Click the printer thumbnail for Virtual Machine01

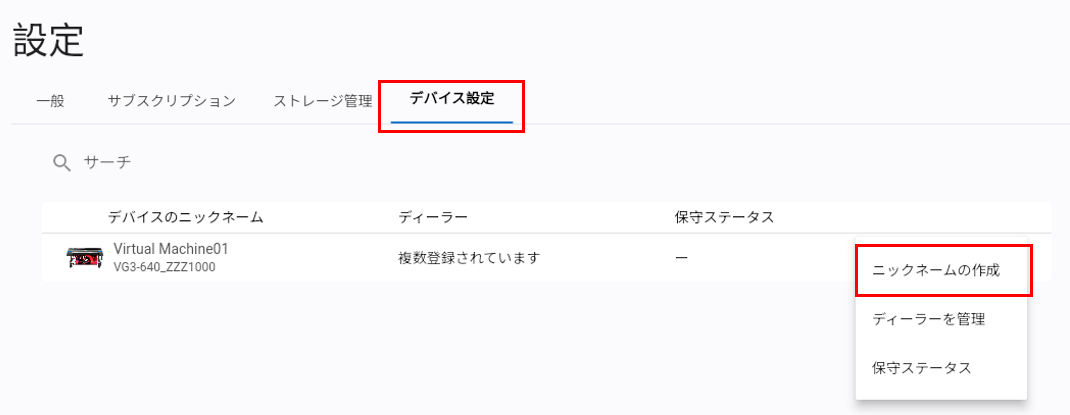tap(85, 258)
